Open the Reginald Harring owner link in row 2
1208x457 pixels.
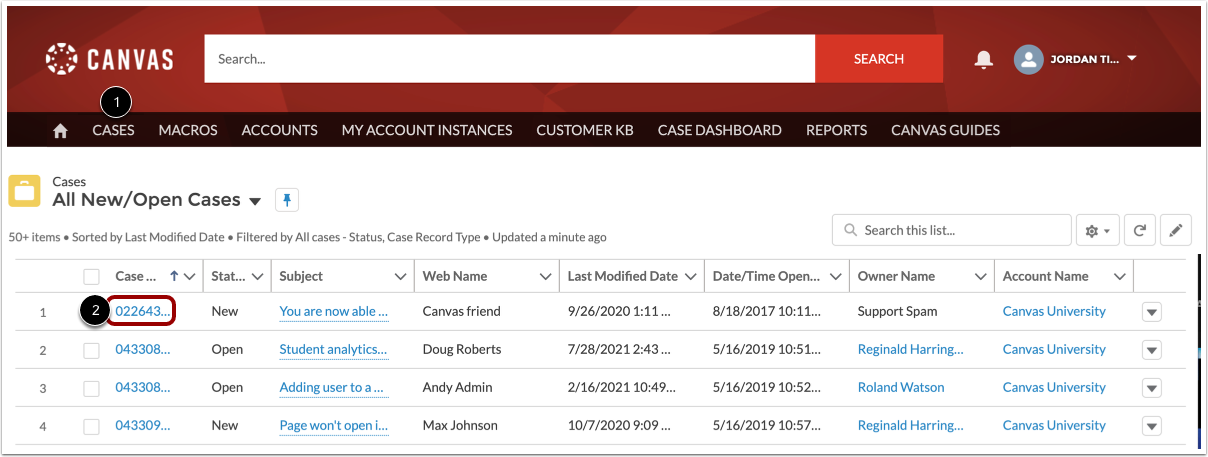pos(911,349)
